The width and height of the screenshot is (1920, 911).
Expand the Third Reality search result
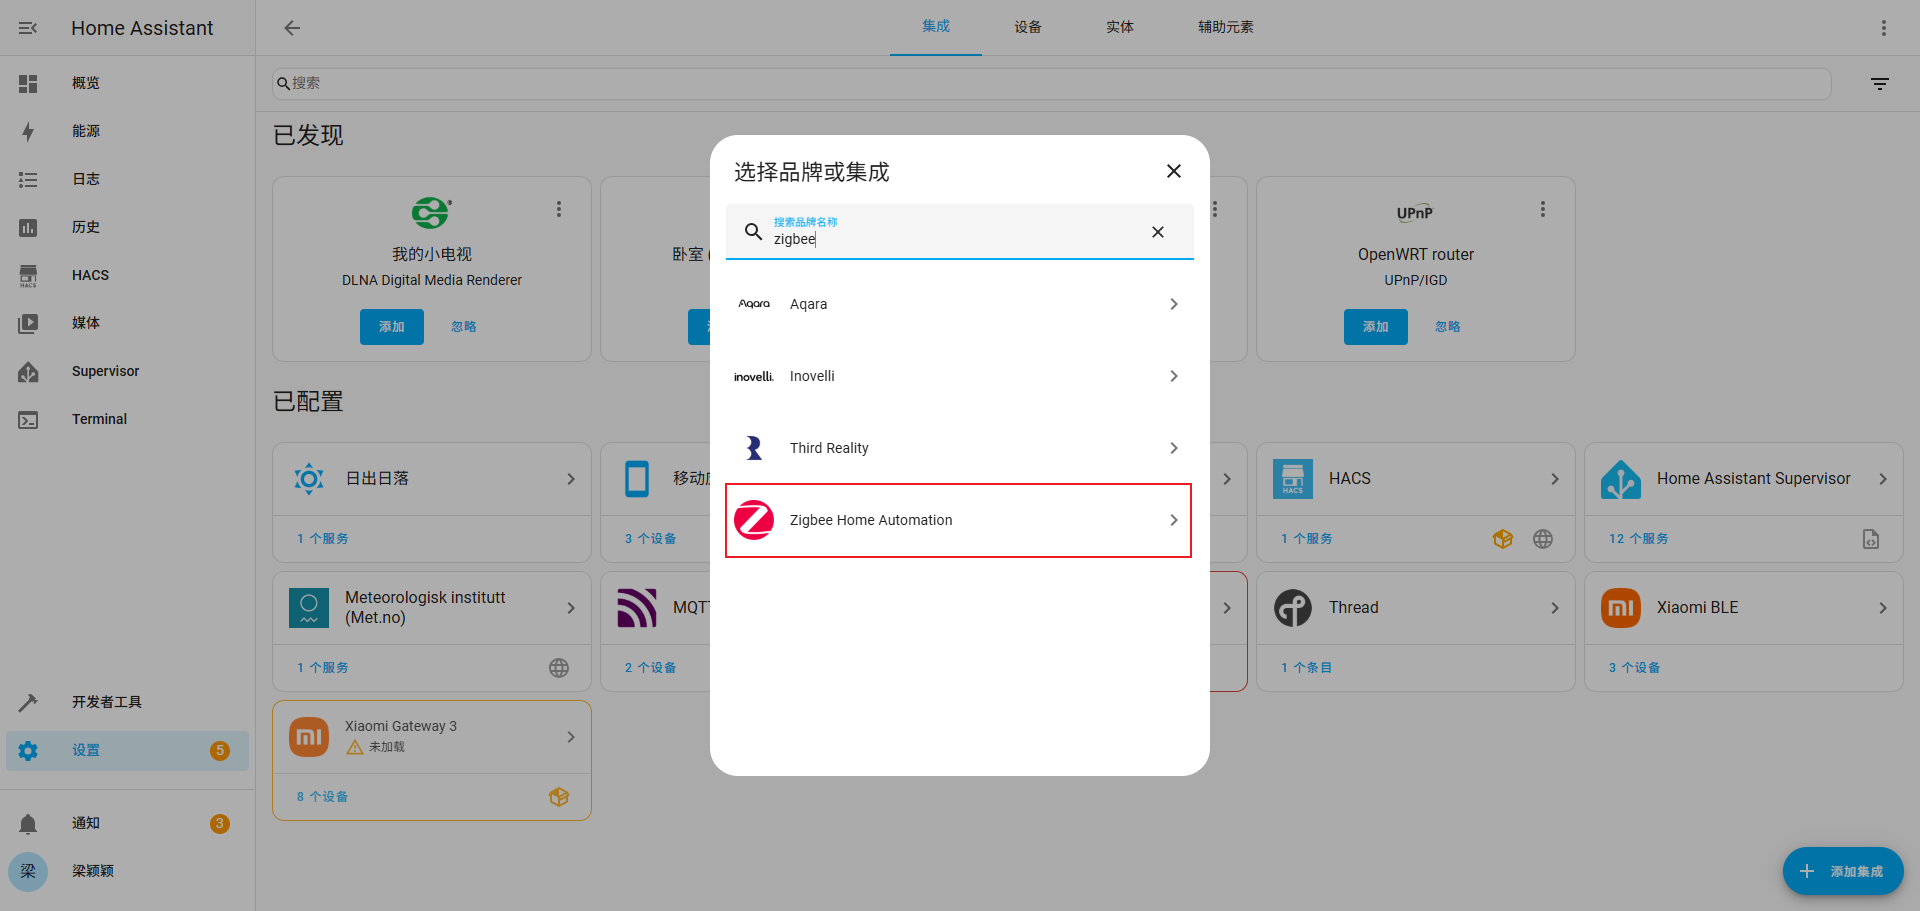(x=1173, y=448)
